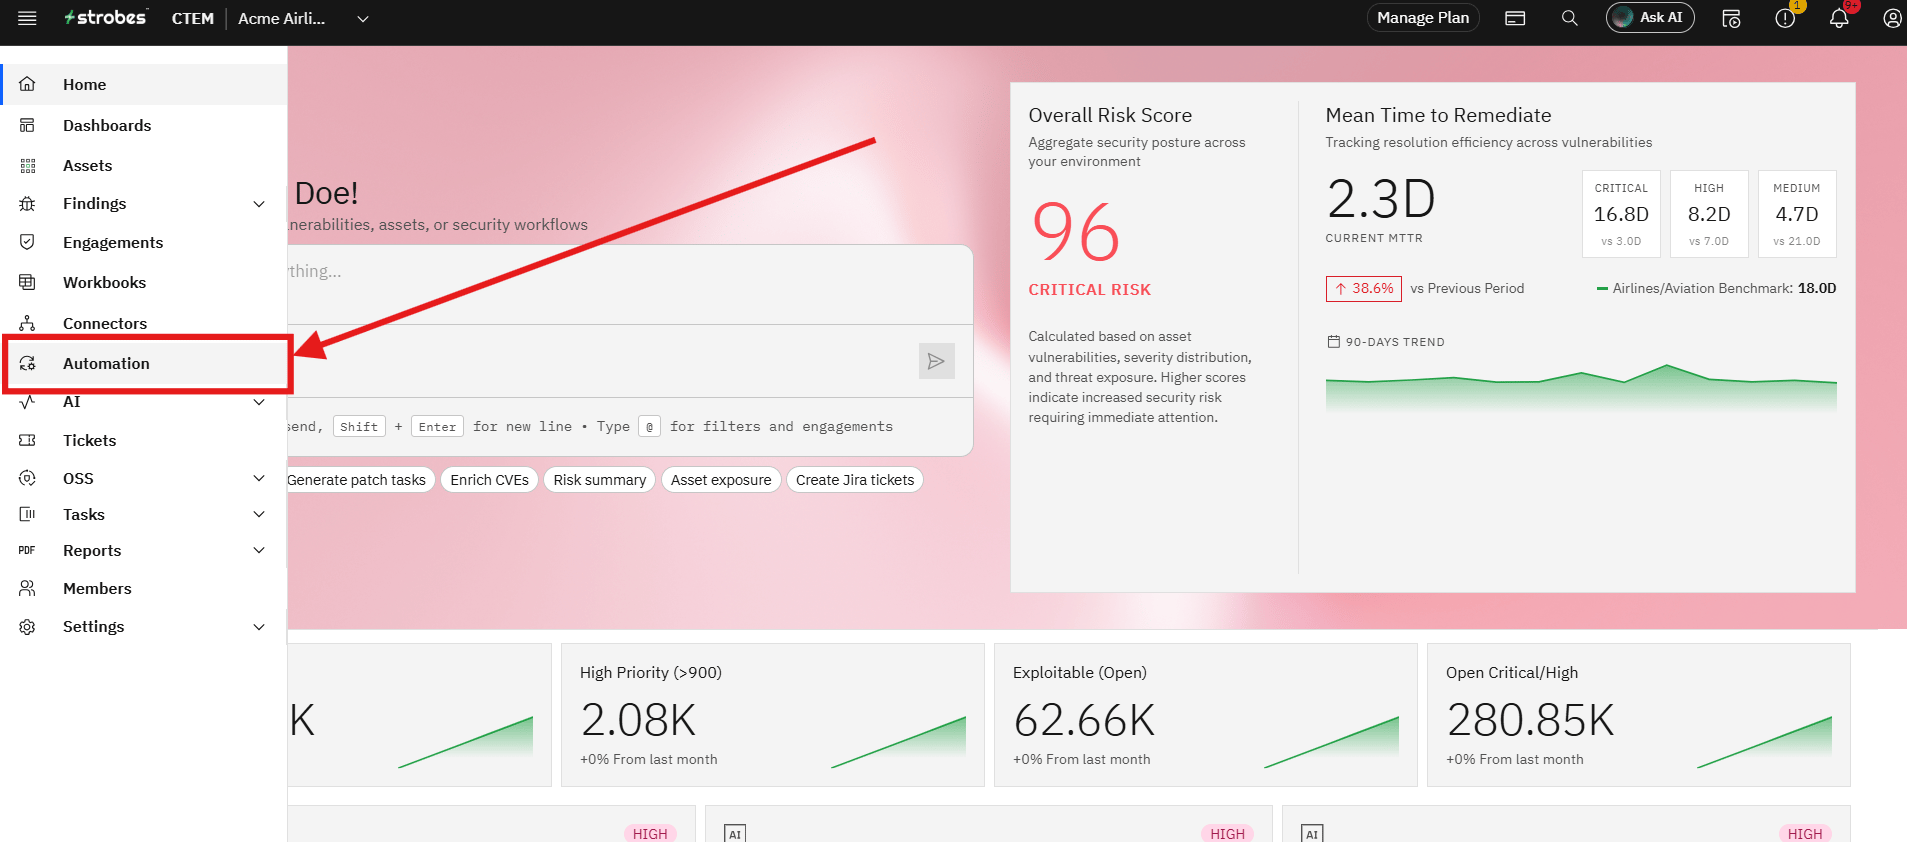Click the card icon next to Manage Plan

tap(1515, 18)
